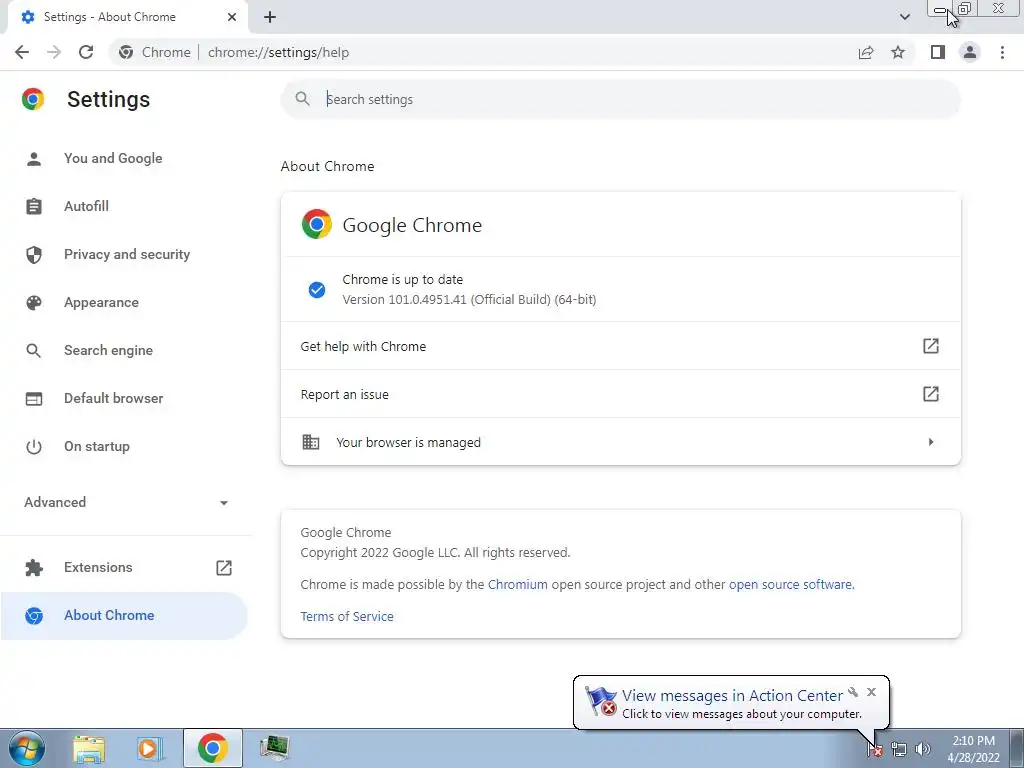The height and width of the screenshot is (768, 1024).
Task: Select About Chrome in the sidebar
Action: coord(124,615)
